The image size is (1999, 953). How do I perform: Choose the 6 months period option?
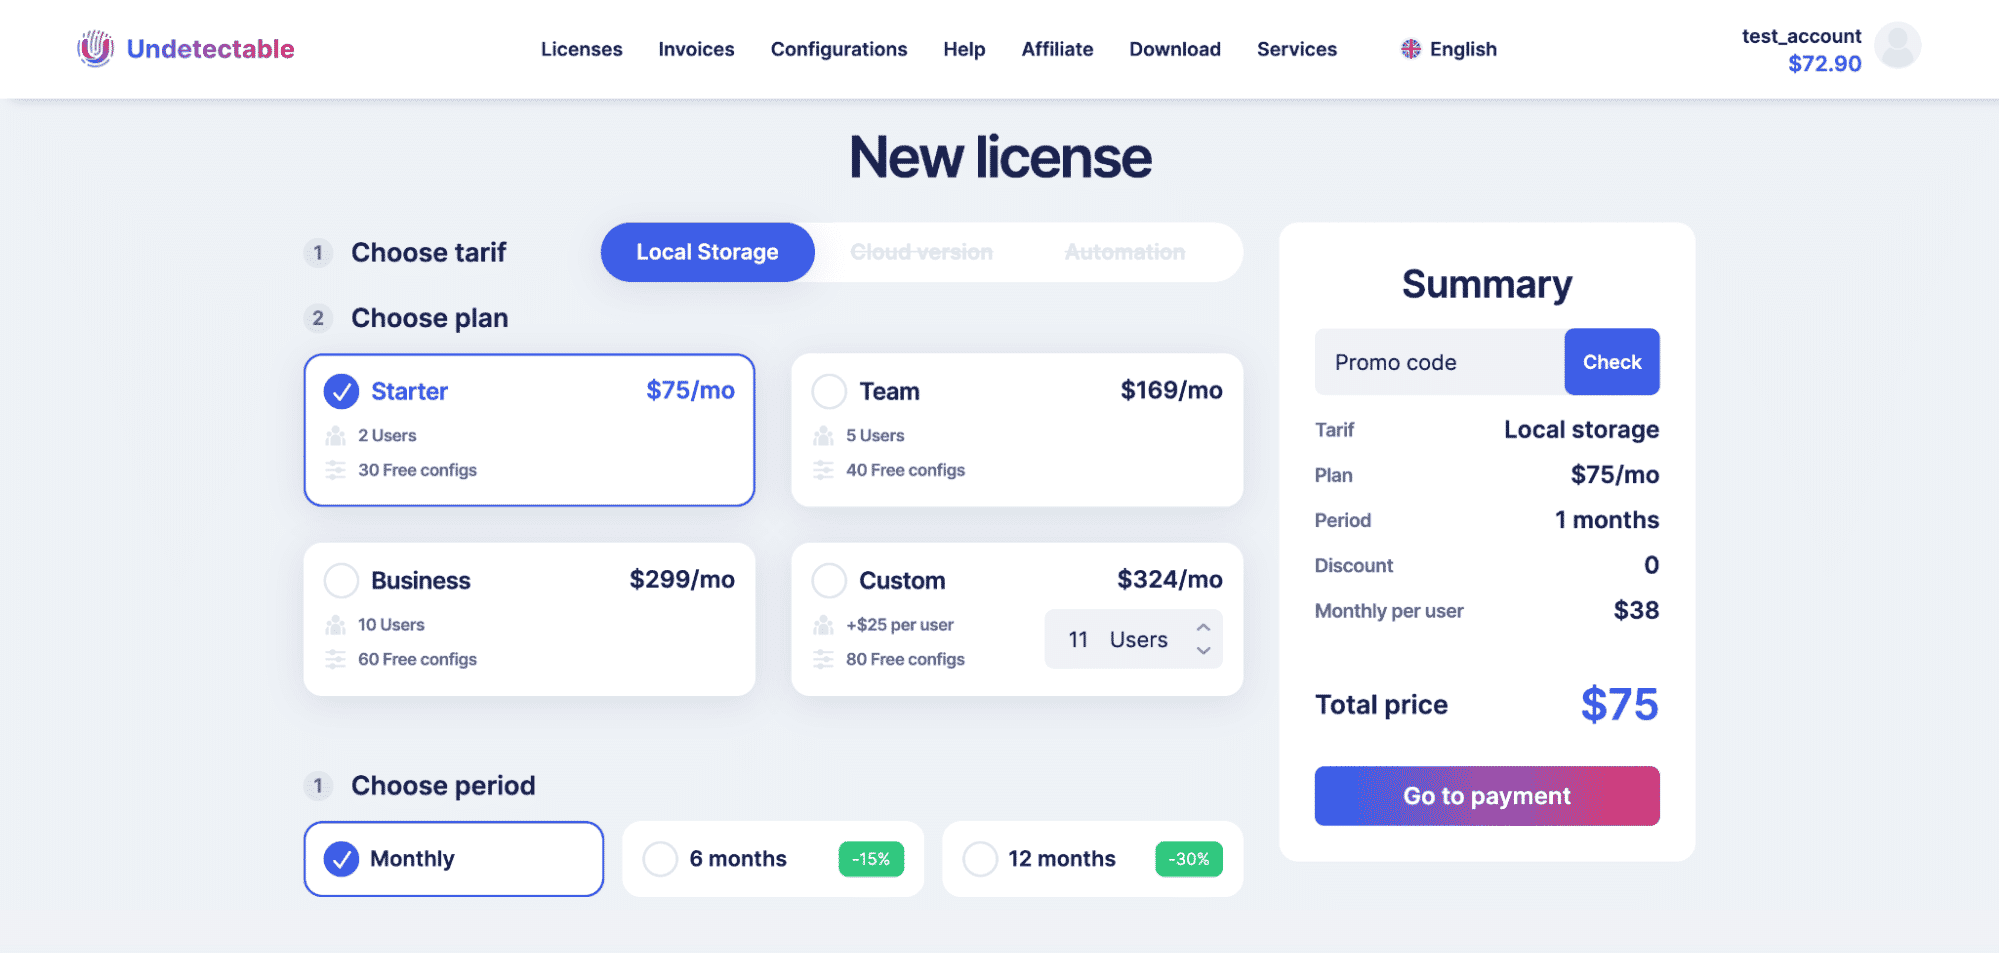click(x=773, y=859)
